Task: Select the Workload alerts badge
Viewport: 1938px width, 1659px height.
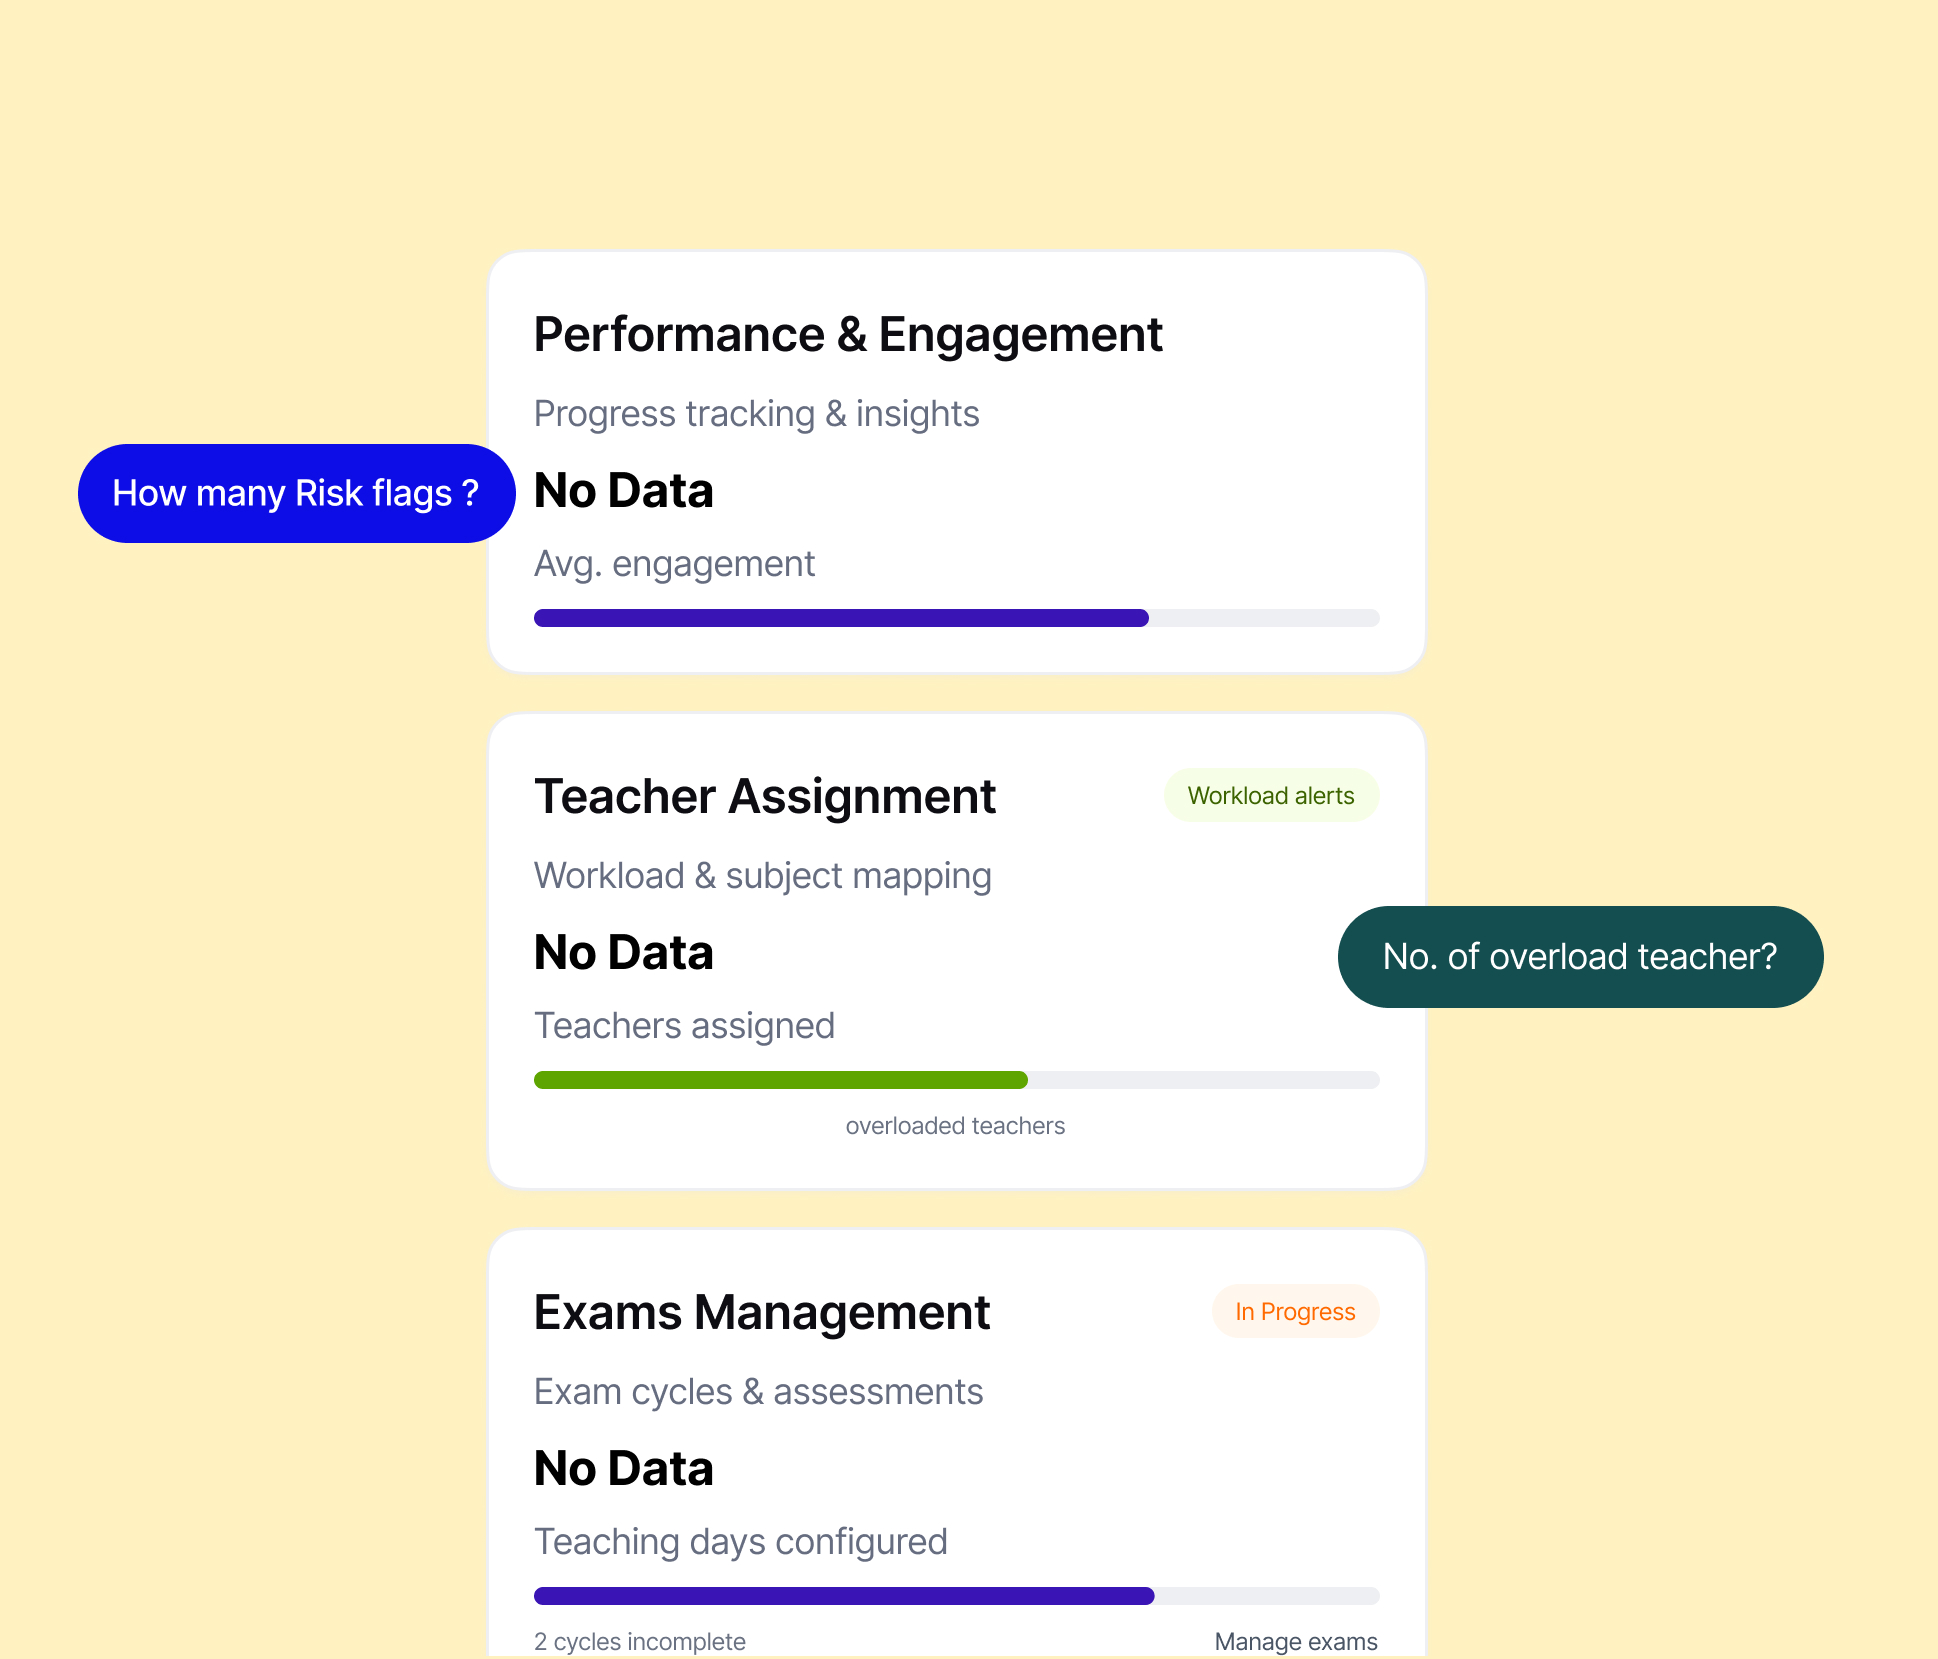Action: pyautogui.click(x=1271, y=796)
